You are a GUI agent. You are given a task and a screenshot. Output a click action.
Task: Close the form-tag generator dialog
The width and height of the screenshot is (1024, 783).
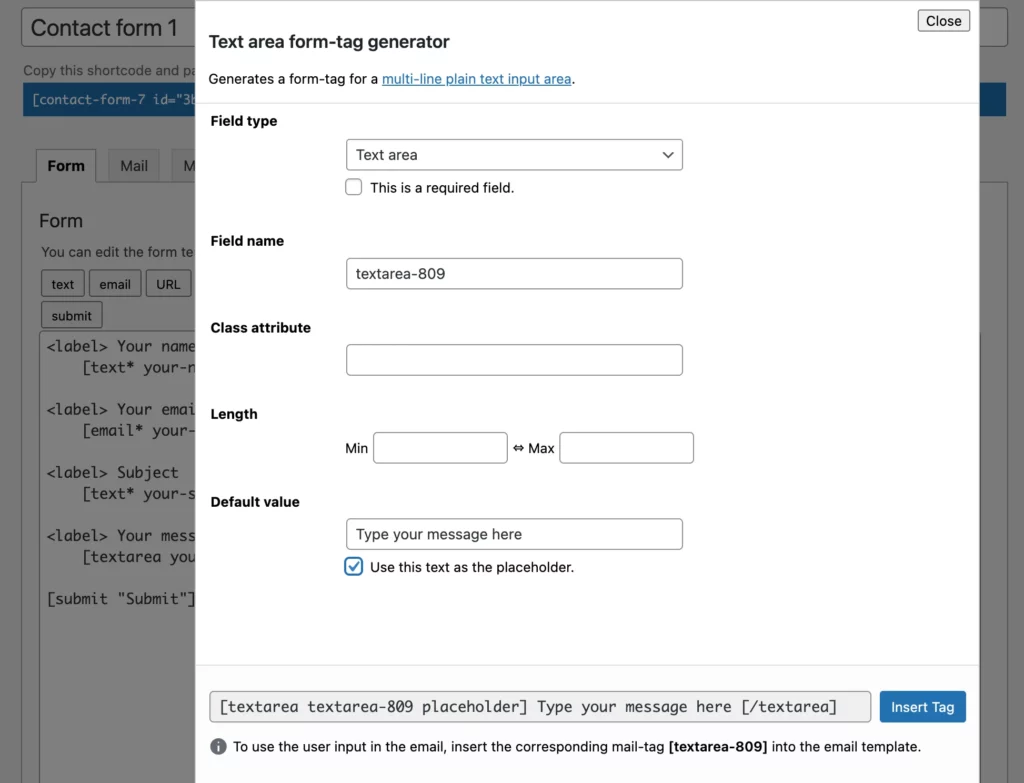[943, 21]
